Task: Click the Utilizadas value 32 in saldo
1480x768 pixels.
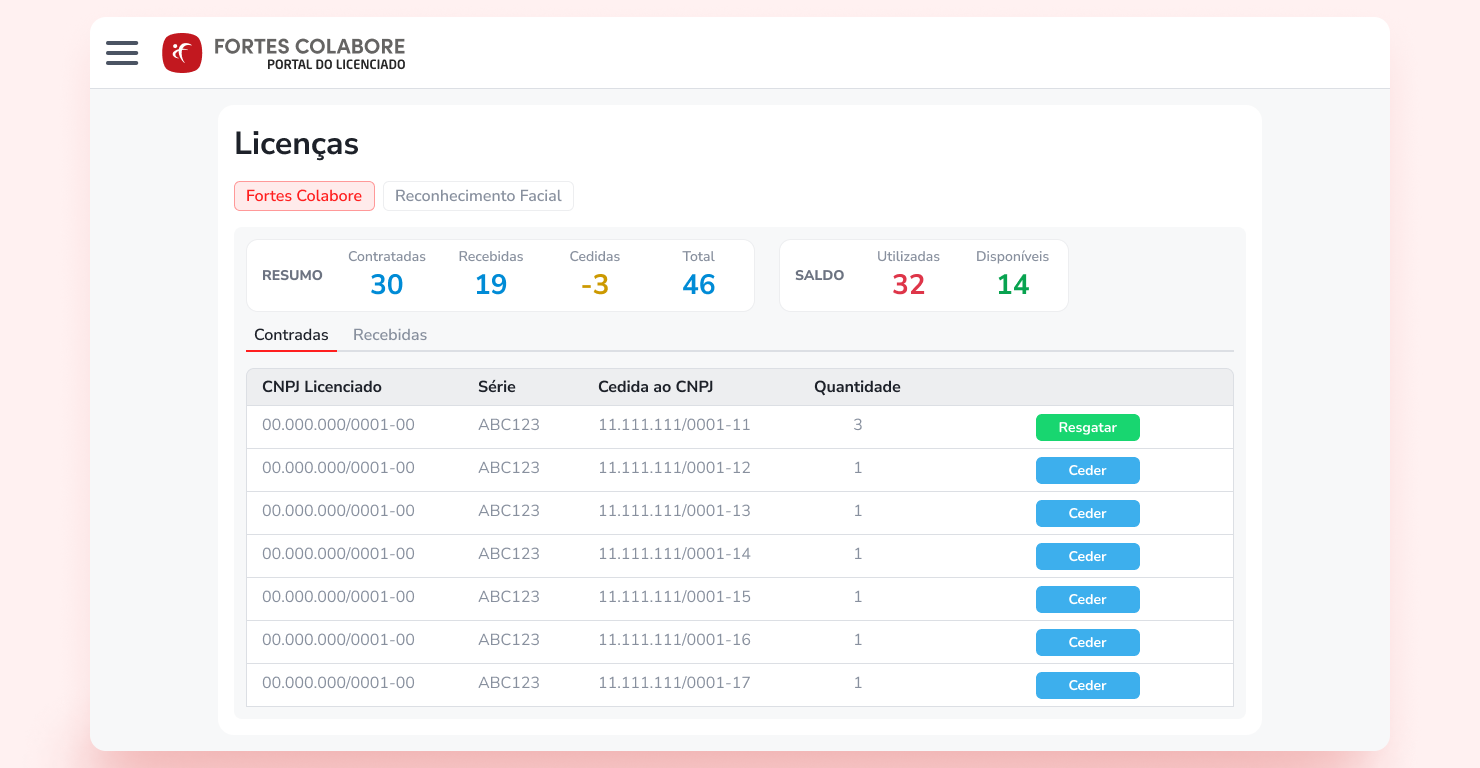Action: pyautogui.click(x=908, y=284)
